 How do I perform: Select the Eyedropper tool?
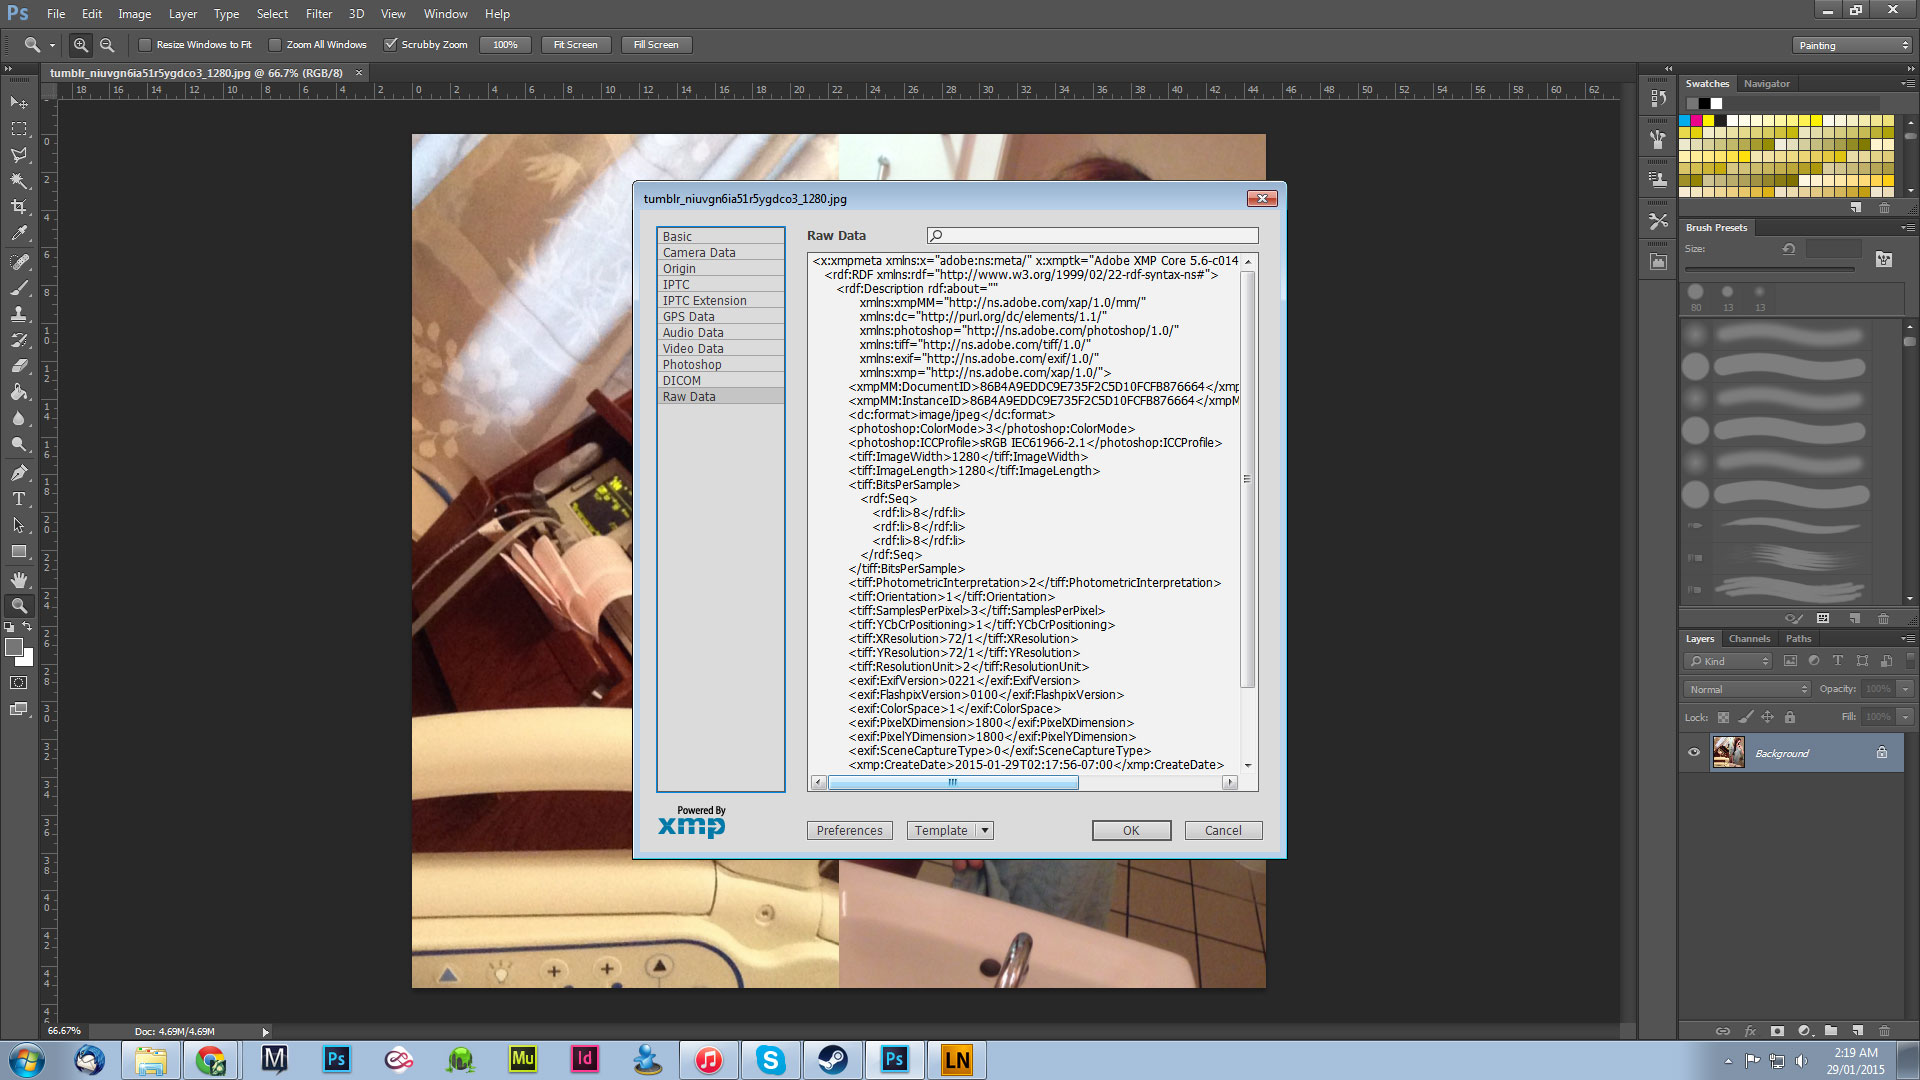tap(19, 233)
